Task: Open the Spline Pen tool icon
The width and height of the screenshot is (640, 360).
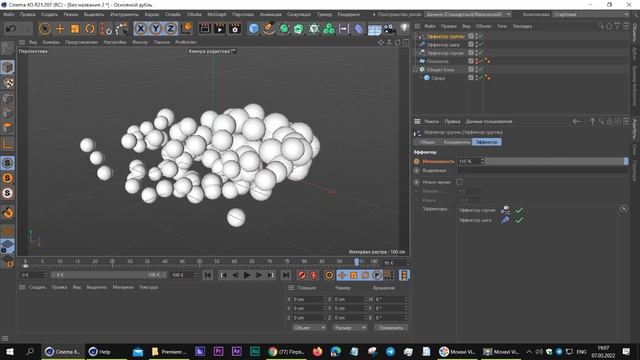Action: [x=269, y=29]
